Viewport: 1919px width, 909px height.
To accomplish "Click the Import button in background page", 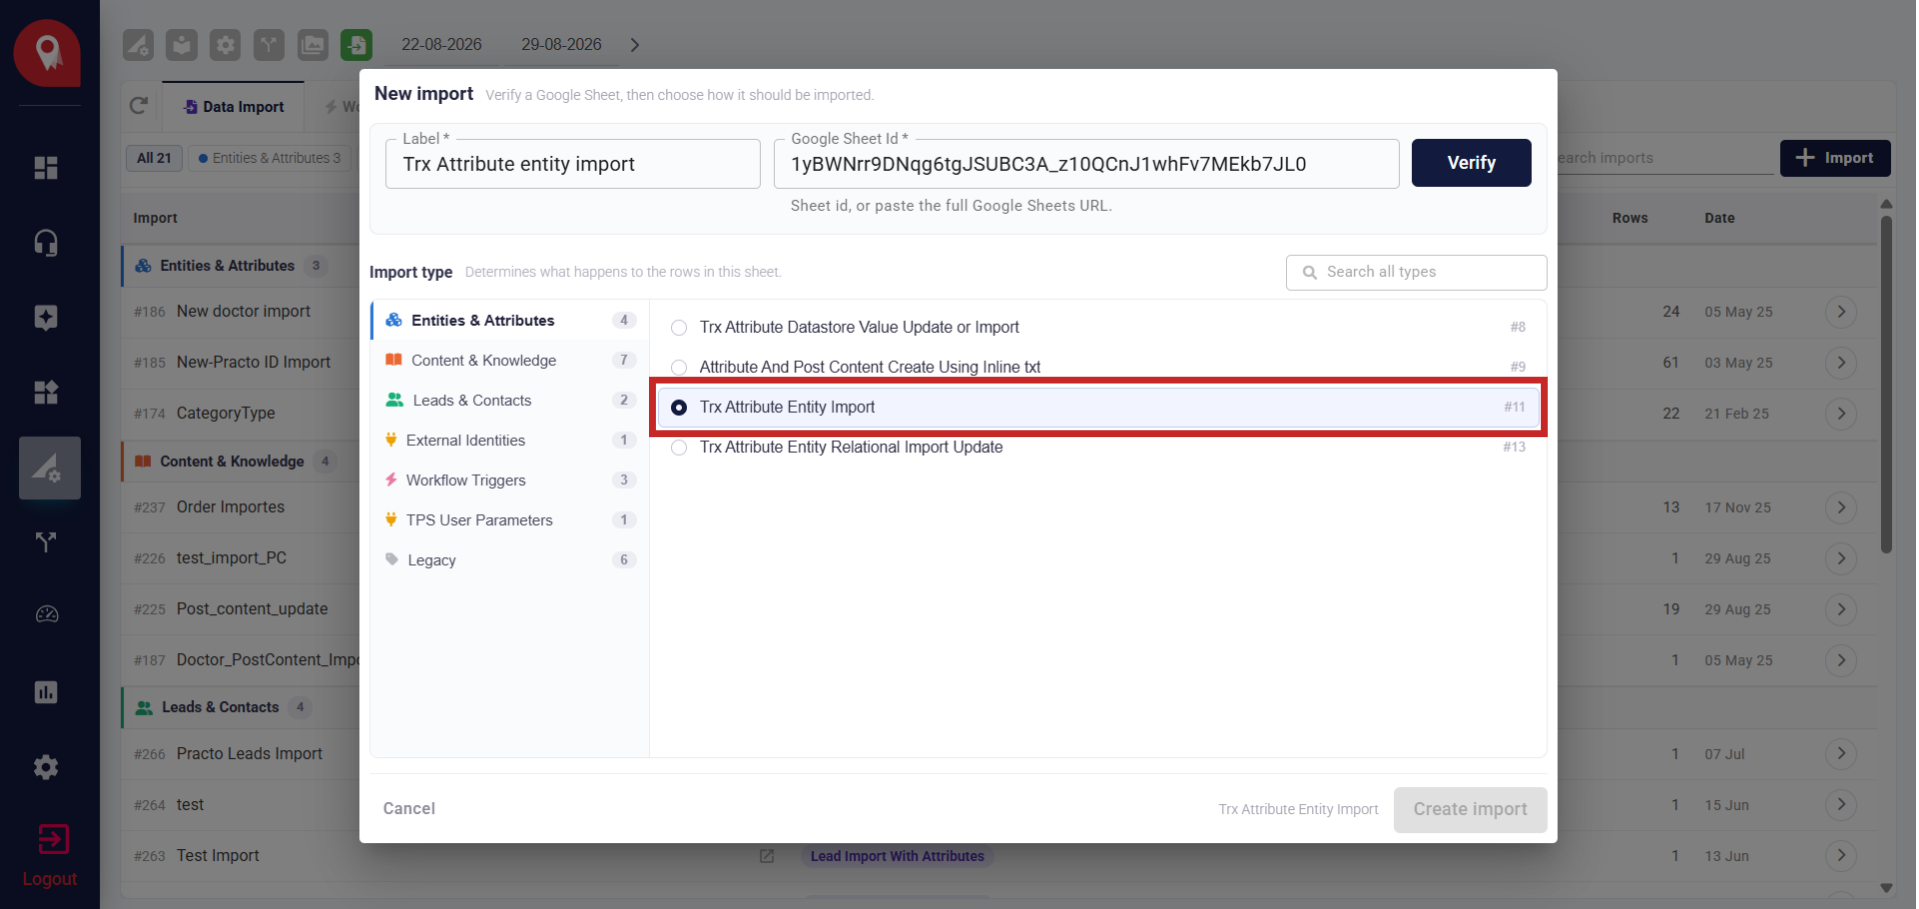I will 1835,158.
